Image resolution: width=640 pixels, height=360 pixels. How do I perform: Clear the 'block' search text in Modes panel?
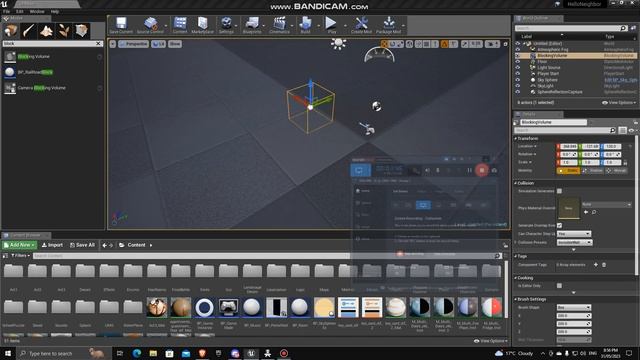tap(98, 43)
